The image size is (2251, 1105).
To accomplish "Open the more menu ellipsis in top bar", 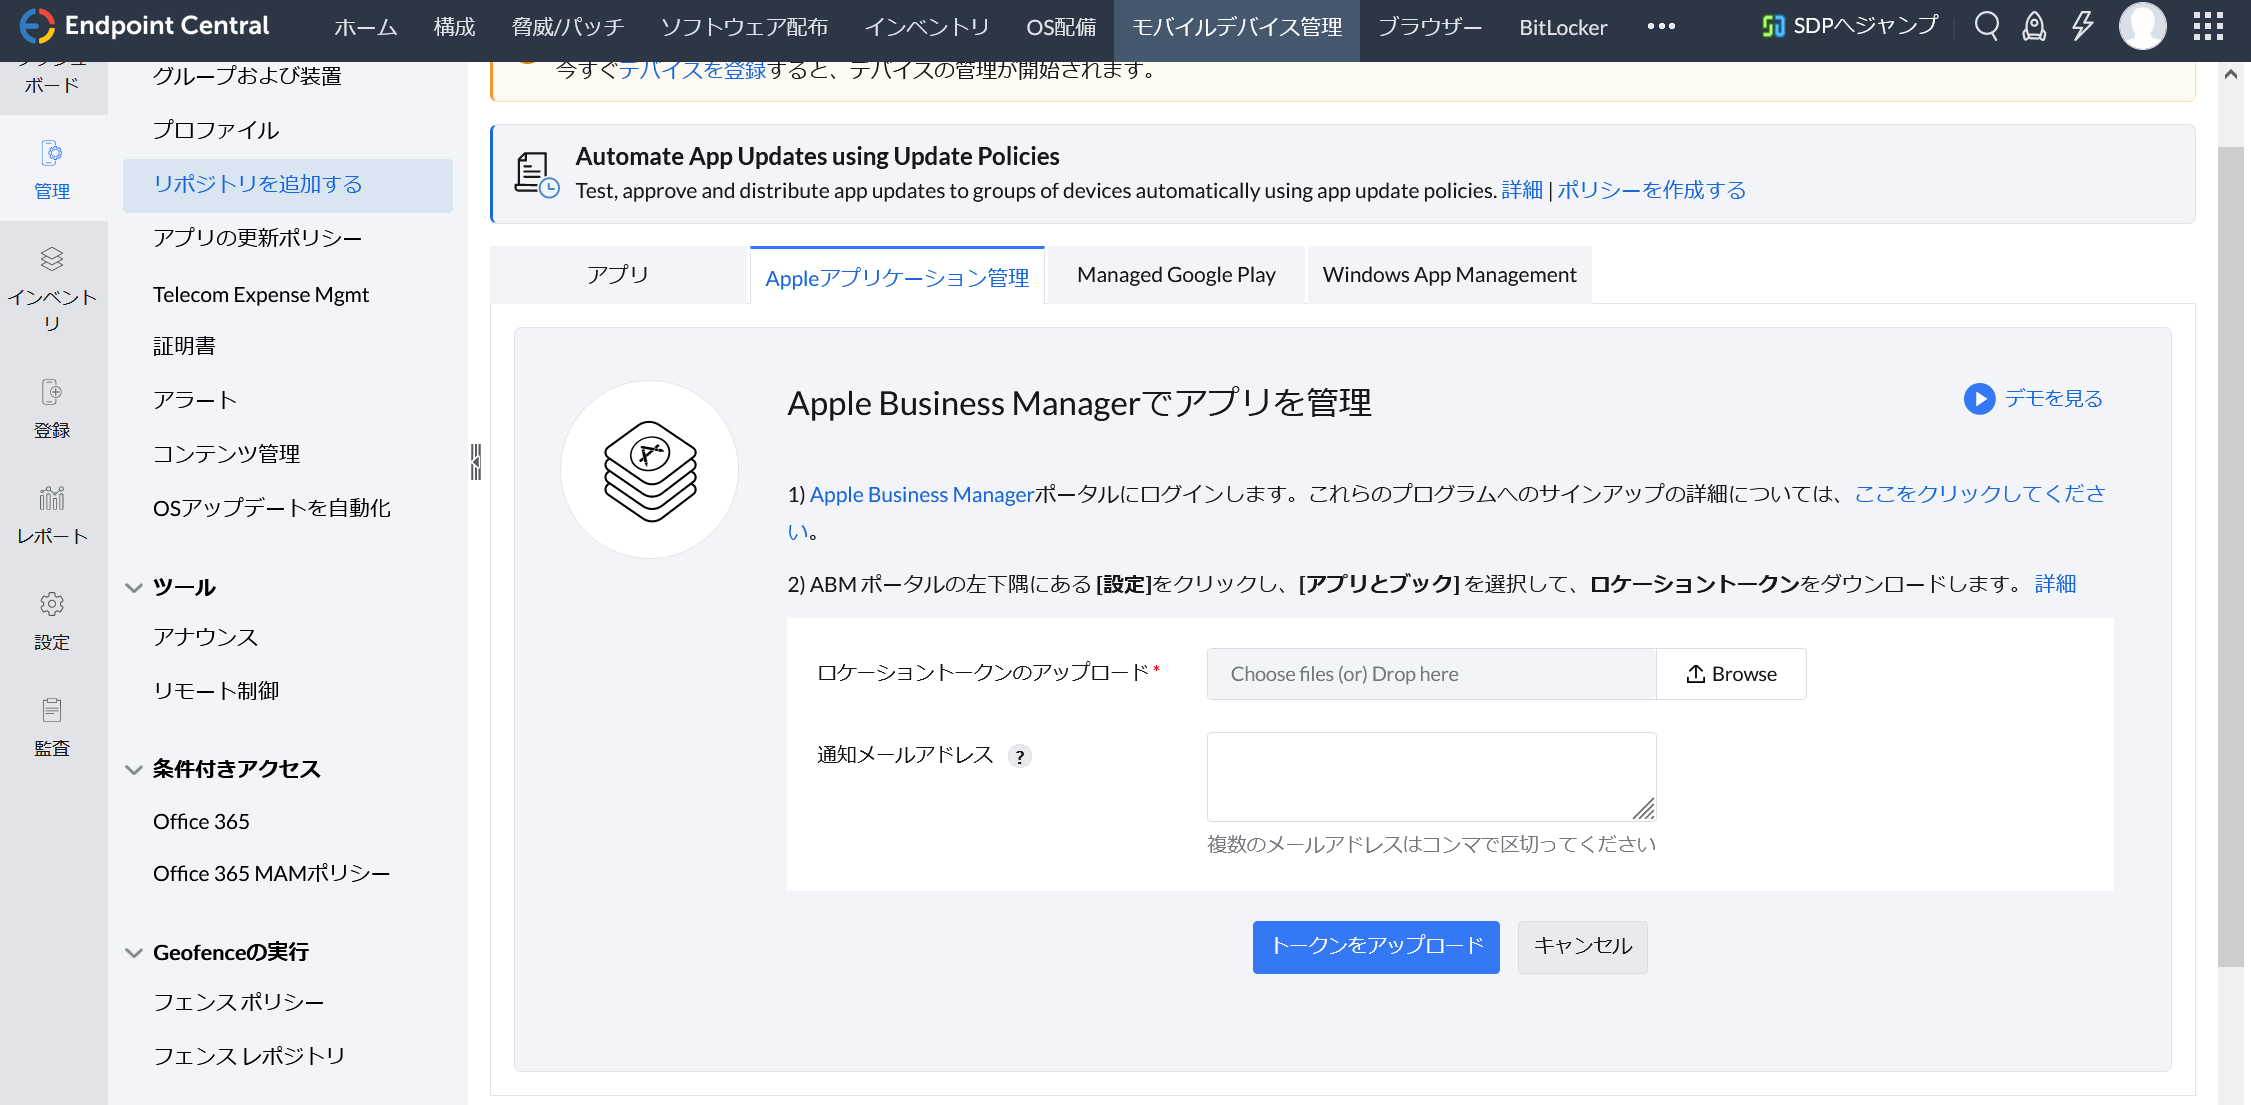I will [1661, 27].
